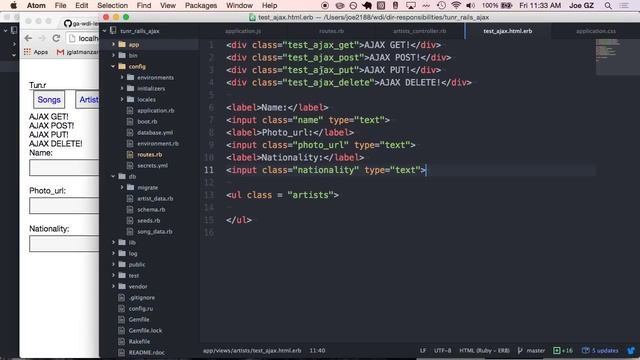Click the Time Machine icon in menu bar
The width and height of the screenshot is (640, 360).
tap(441, 5)
